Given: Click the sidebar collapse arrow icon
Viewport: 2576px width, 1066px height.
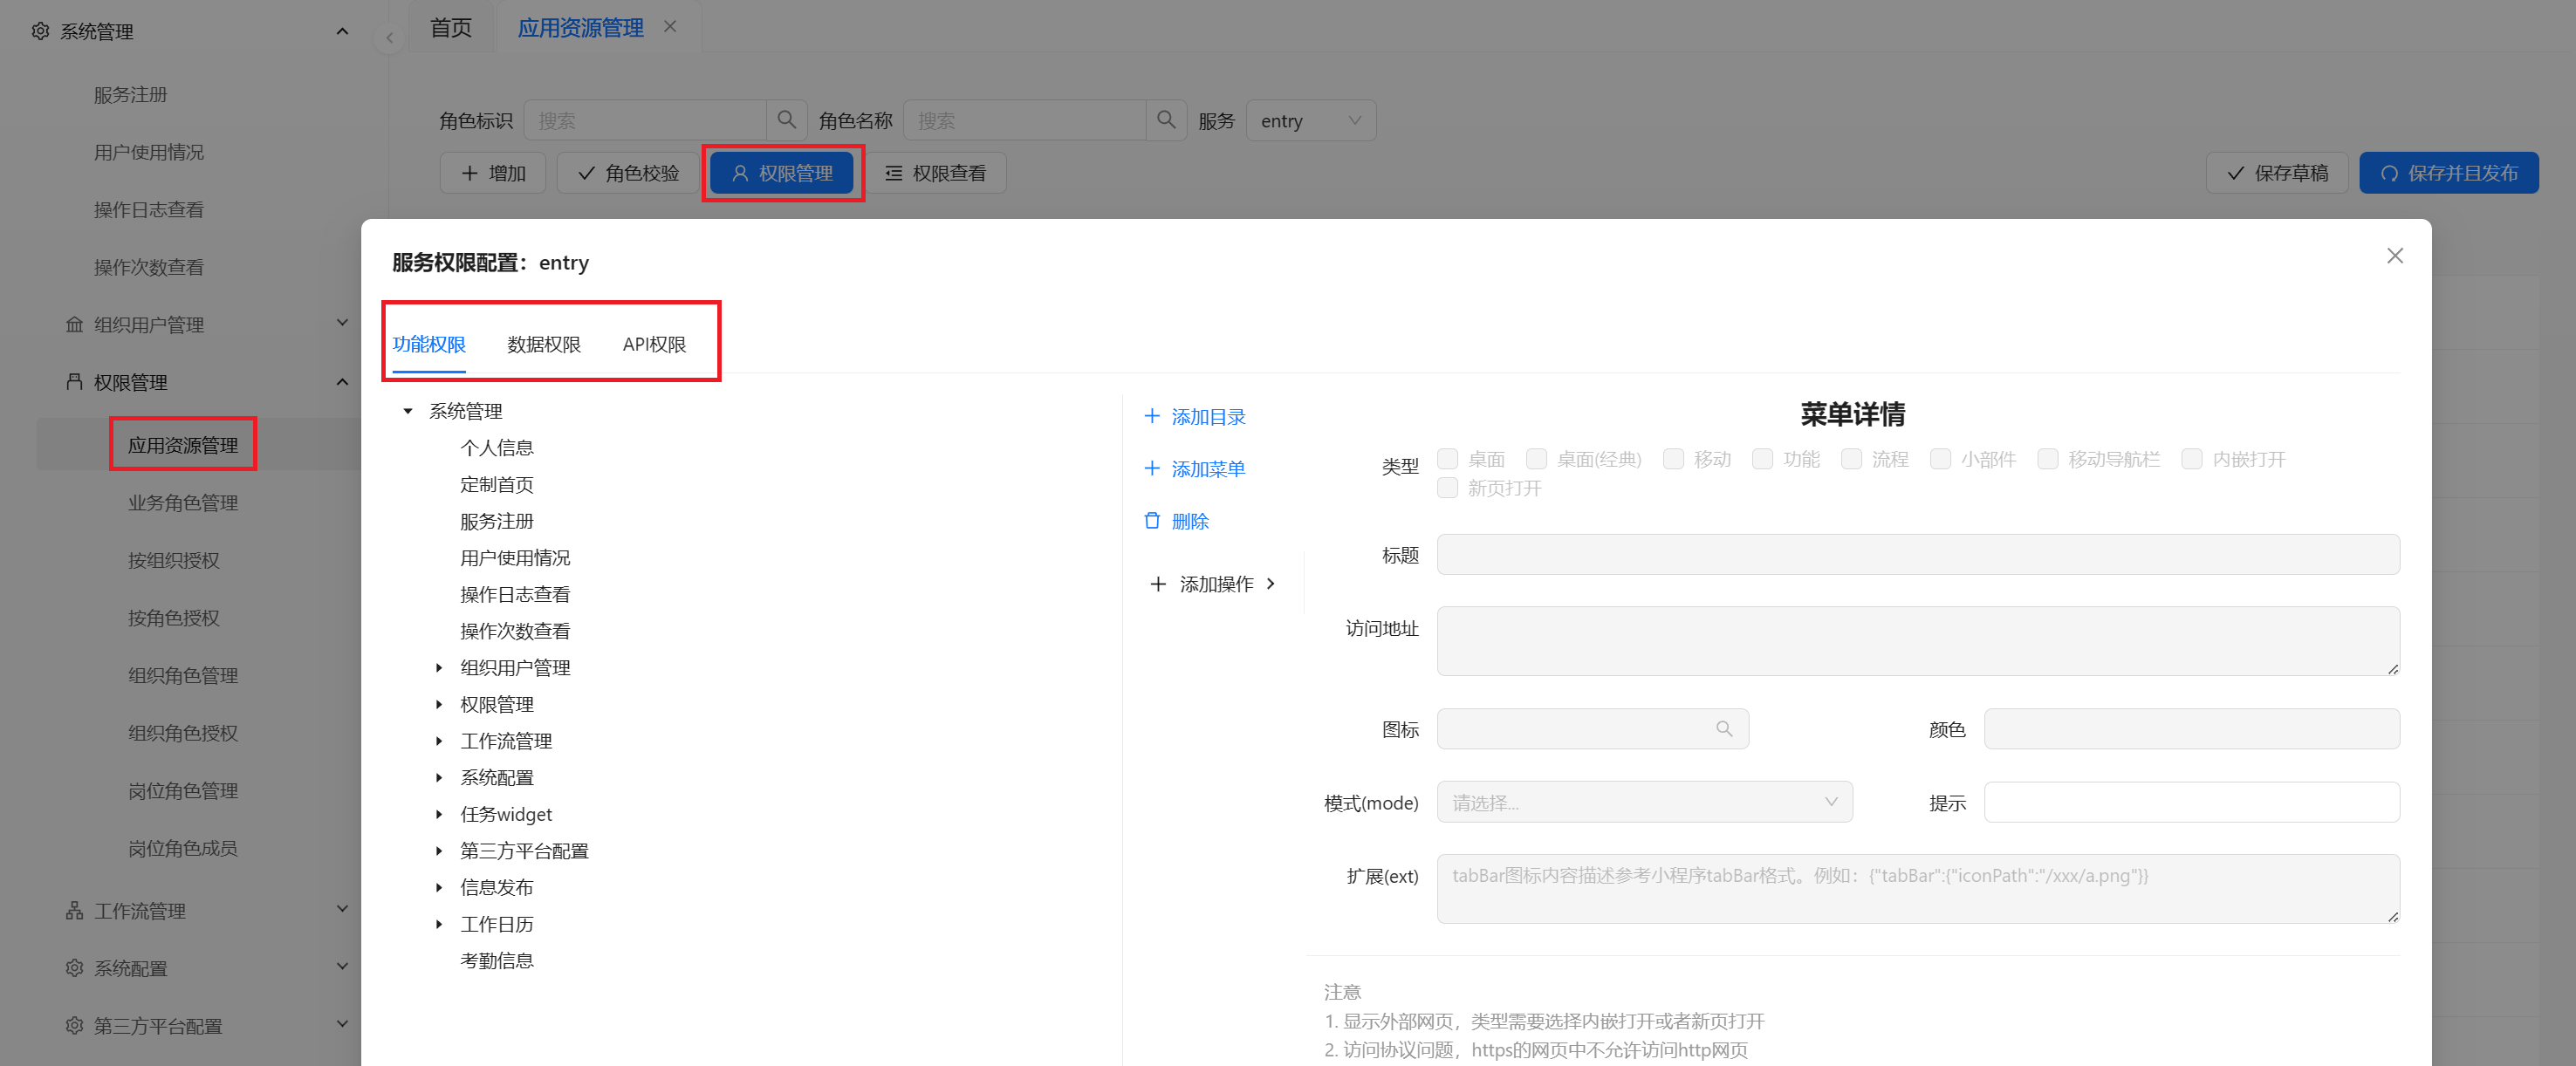Looking at the screenshot, I should pyautogui.click(x=389, y=38).
